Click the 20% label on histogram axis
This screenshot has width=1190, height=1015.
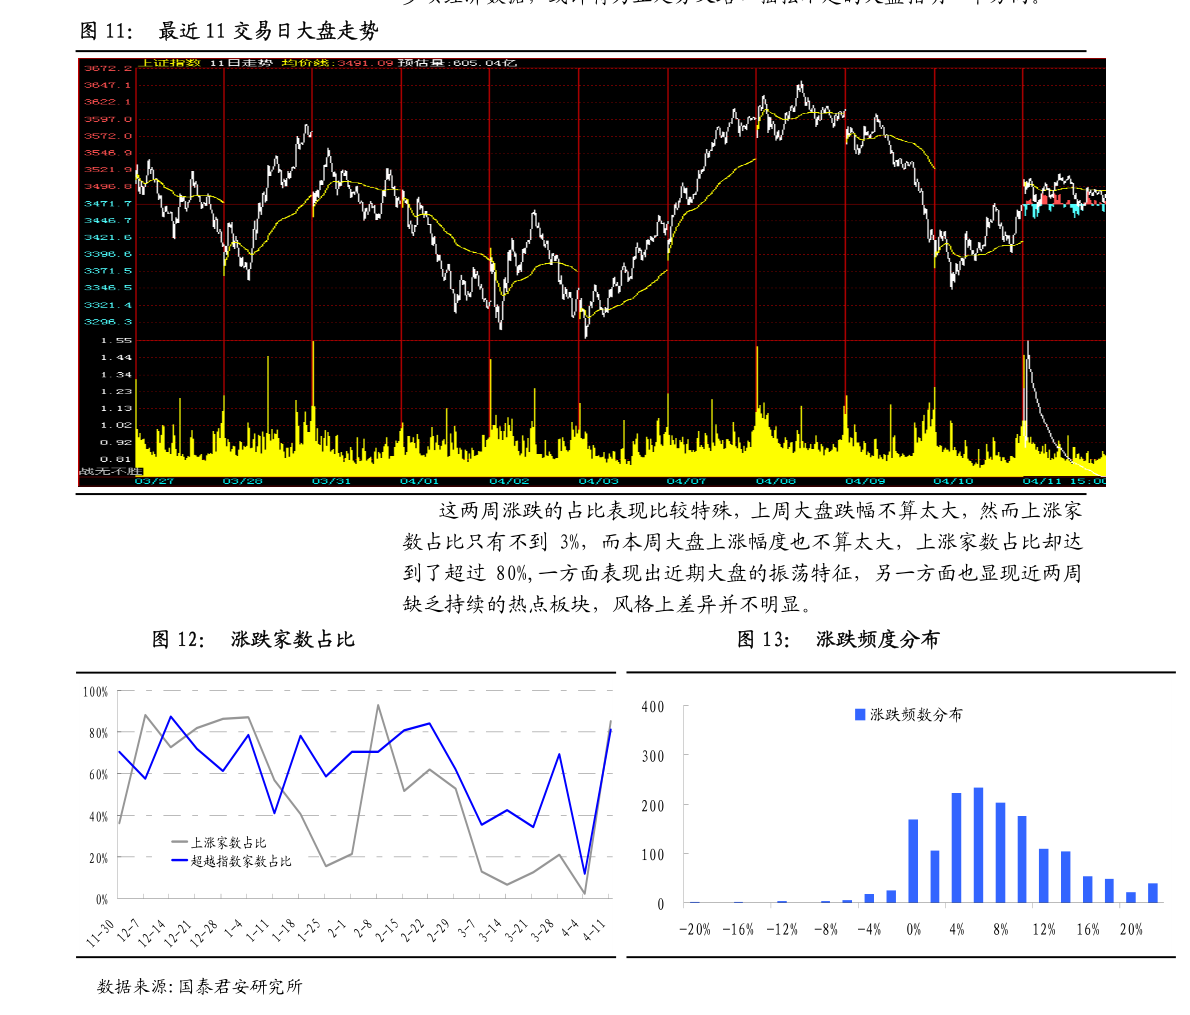point(1131,930)
